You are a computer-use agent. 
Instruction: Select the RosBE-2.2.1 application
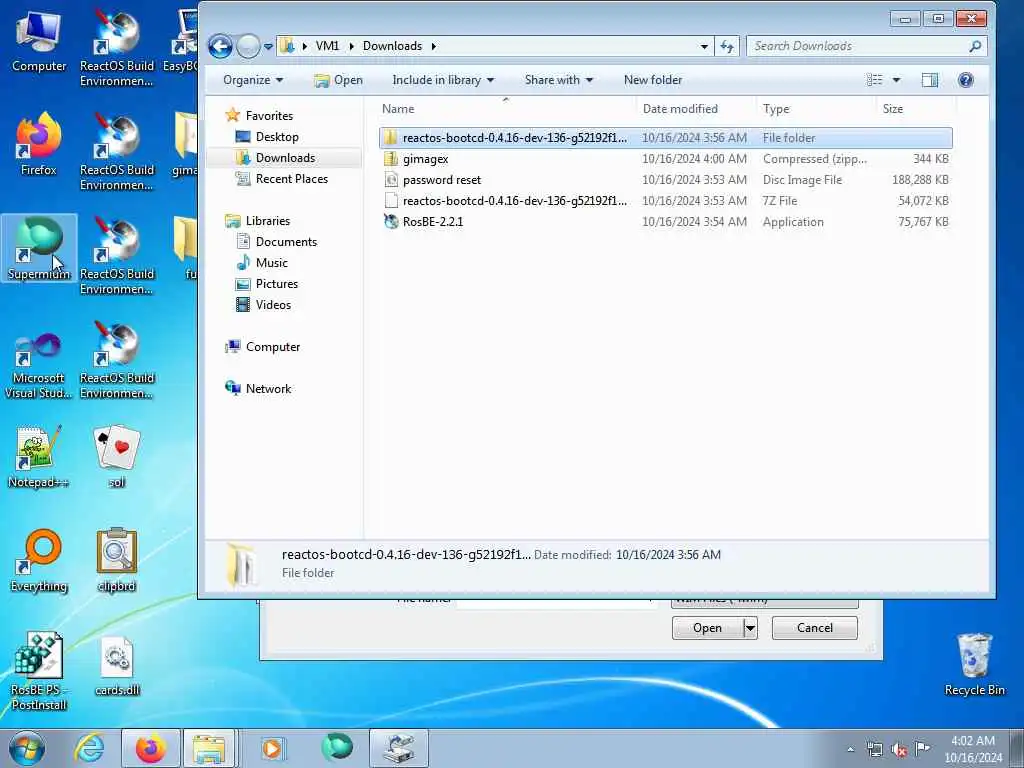click(x=665, y=221)
